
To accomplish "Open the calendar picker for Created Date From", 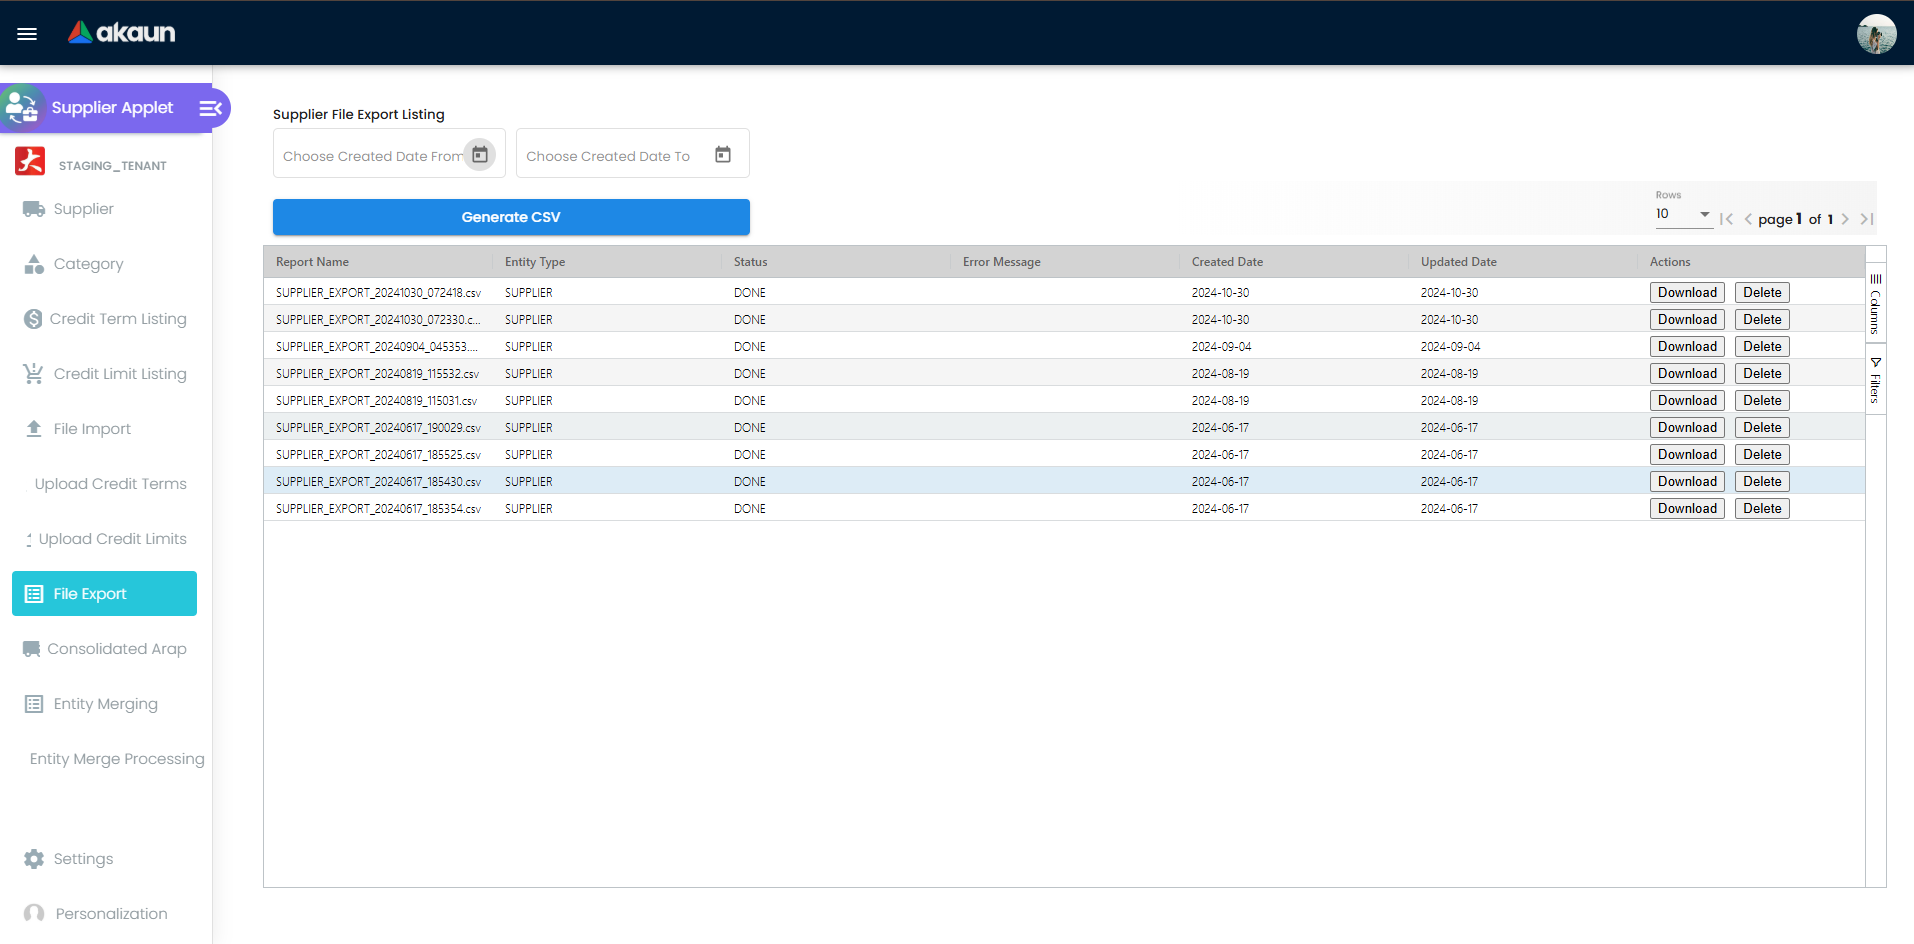I will pos(480,154).
